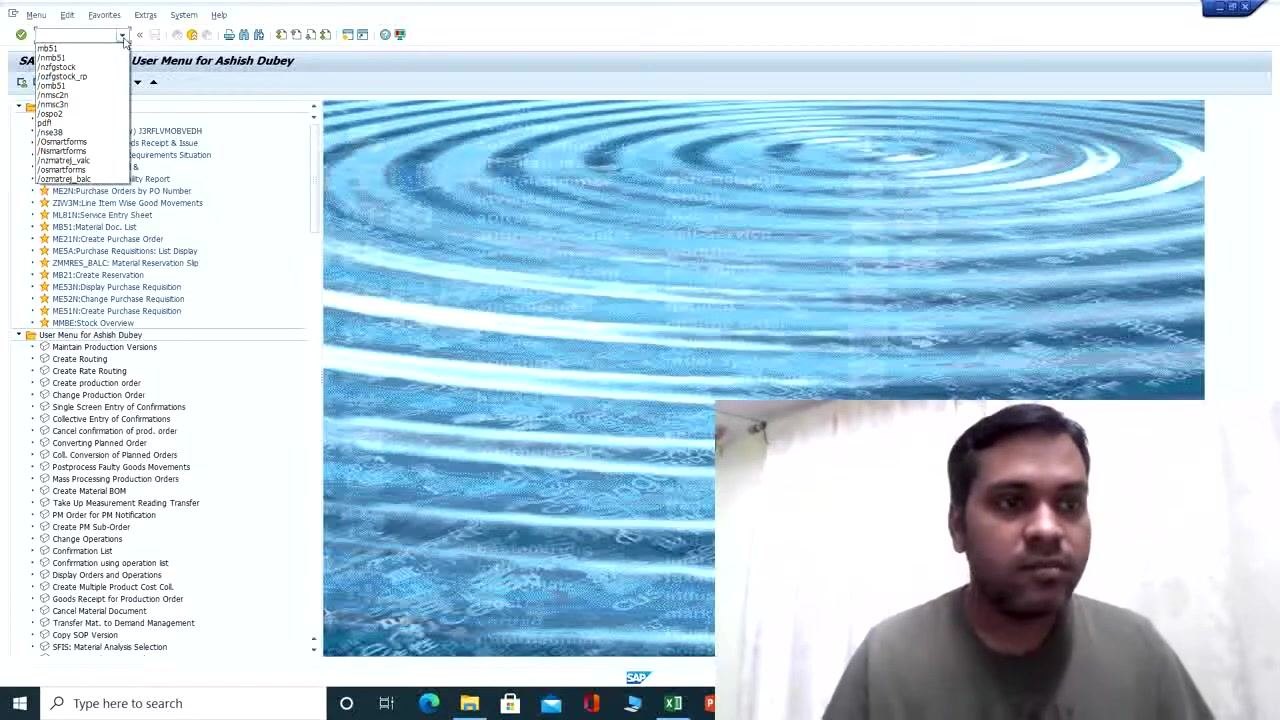Click the Customize Local Layout monitor icon

pyautogui.click(x=400, y=35)
